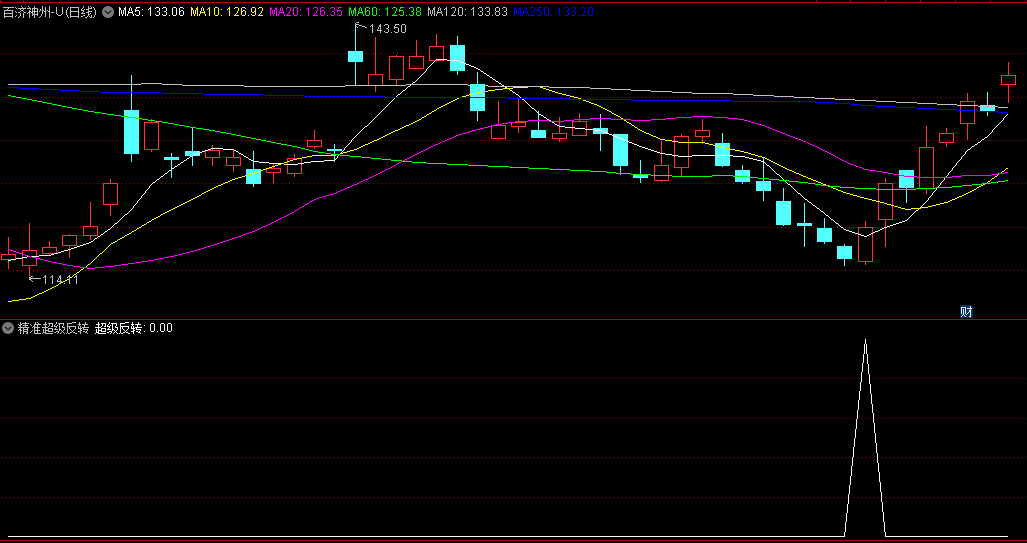Screen dimensions: 1027x543
Task: Click the white spike peak in indicator panel
Action: (x=865, y=341)
